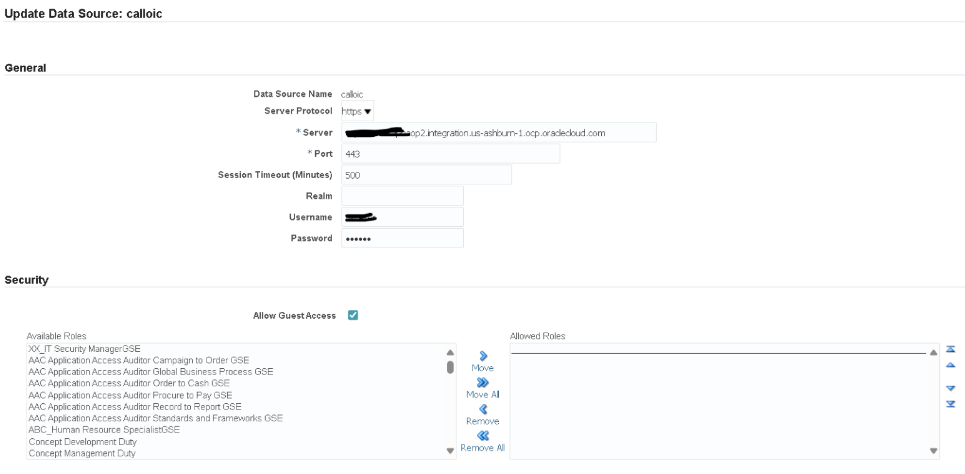Click the Remove All double-left-arrow icon

[483, 435]
